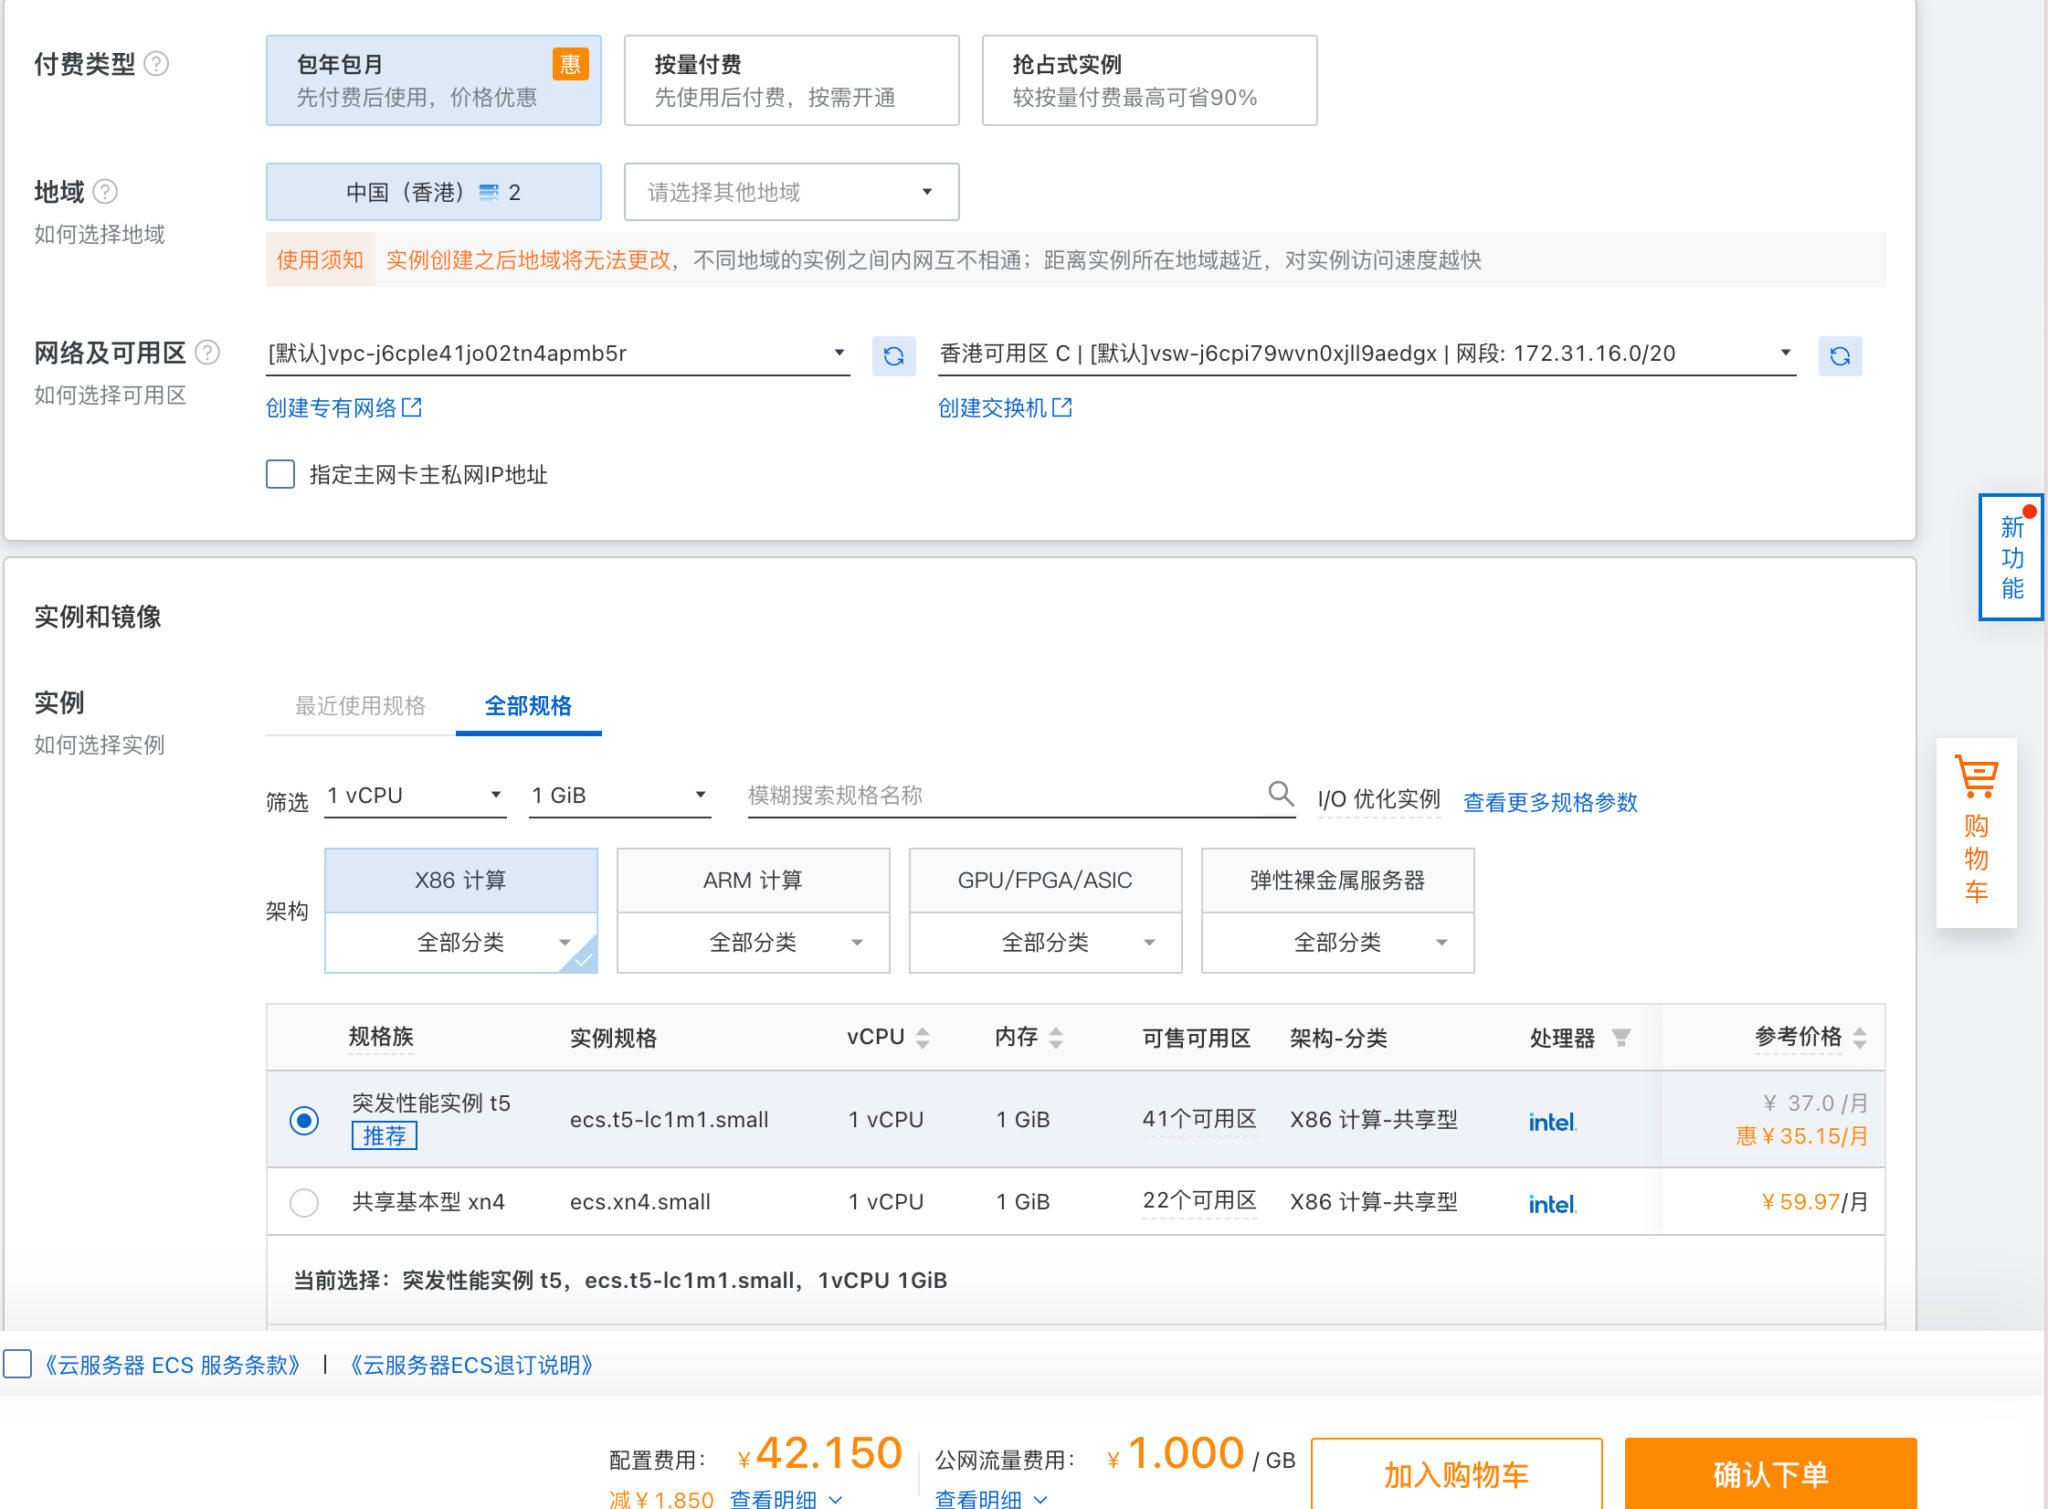Click ecs.xn4.small instance spec cell
Screen dimensions: 2048x1509
640,1202
